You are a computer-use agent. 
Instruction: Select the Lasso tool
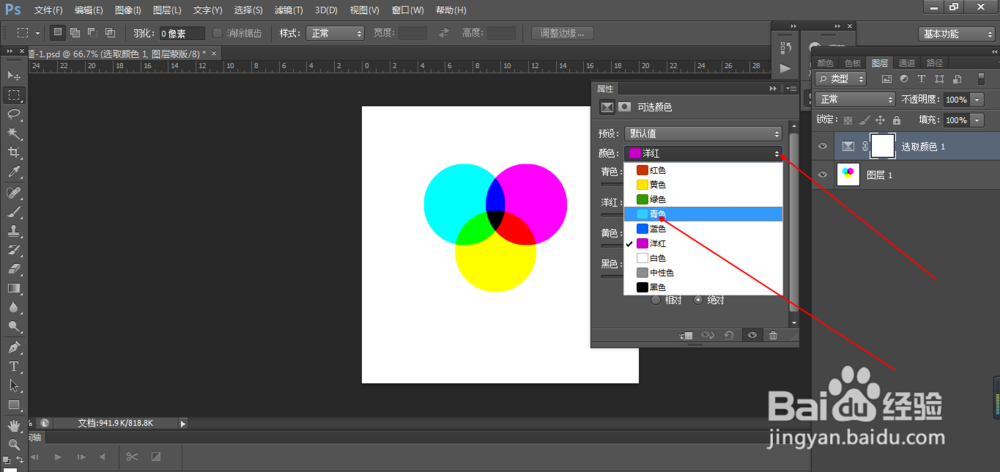pyautogui.click(x=13, y=114)
